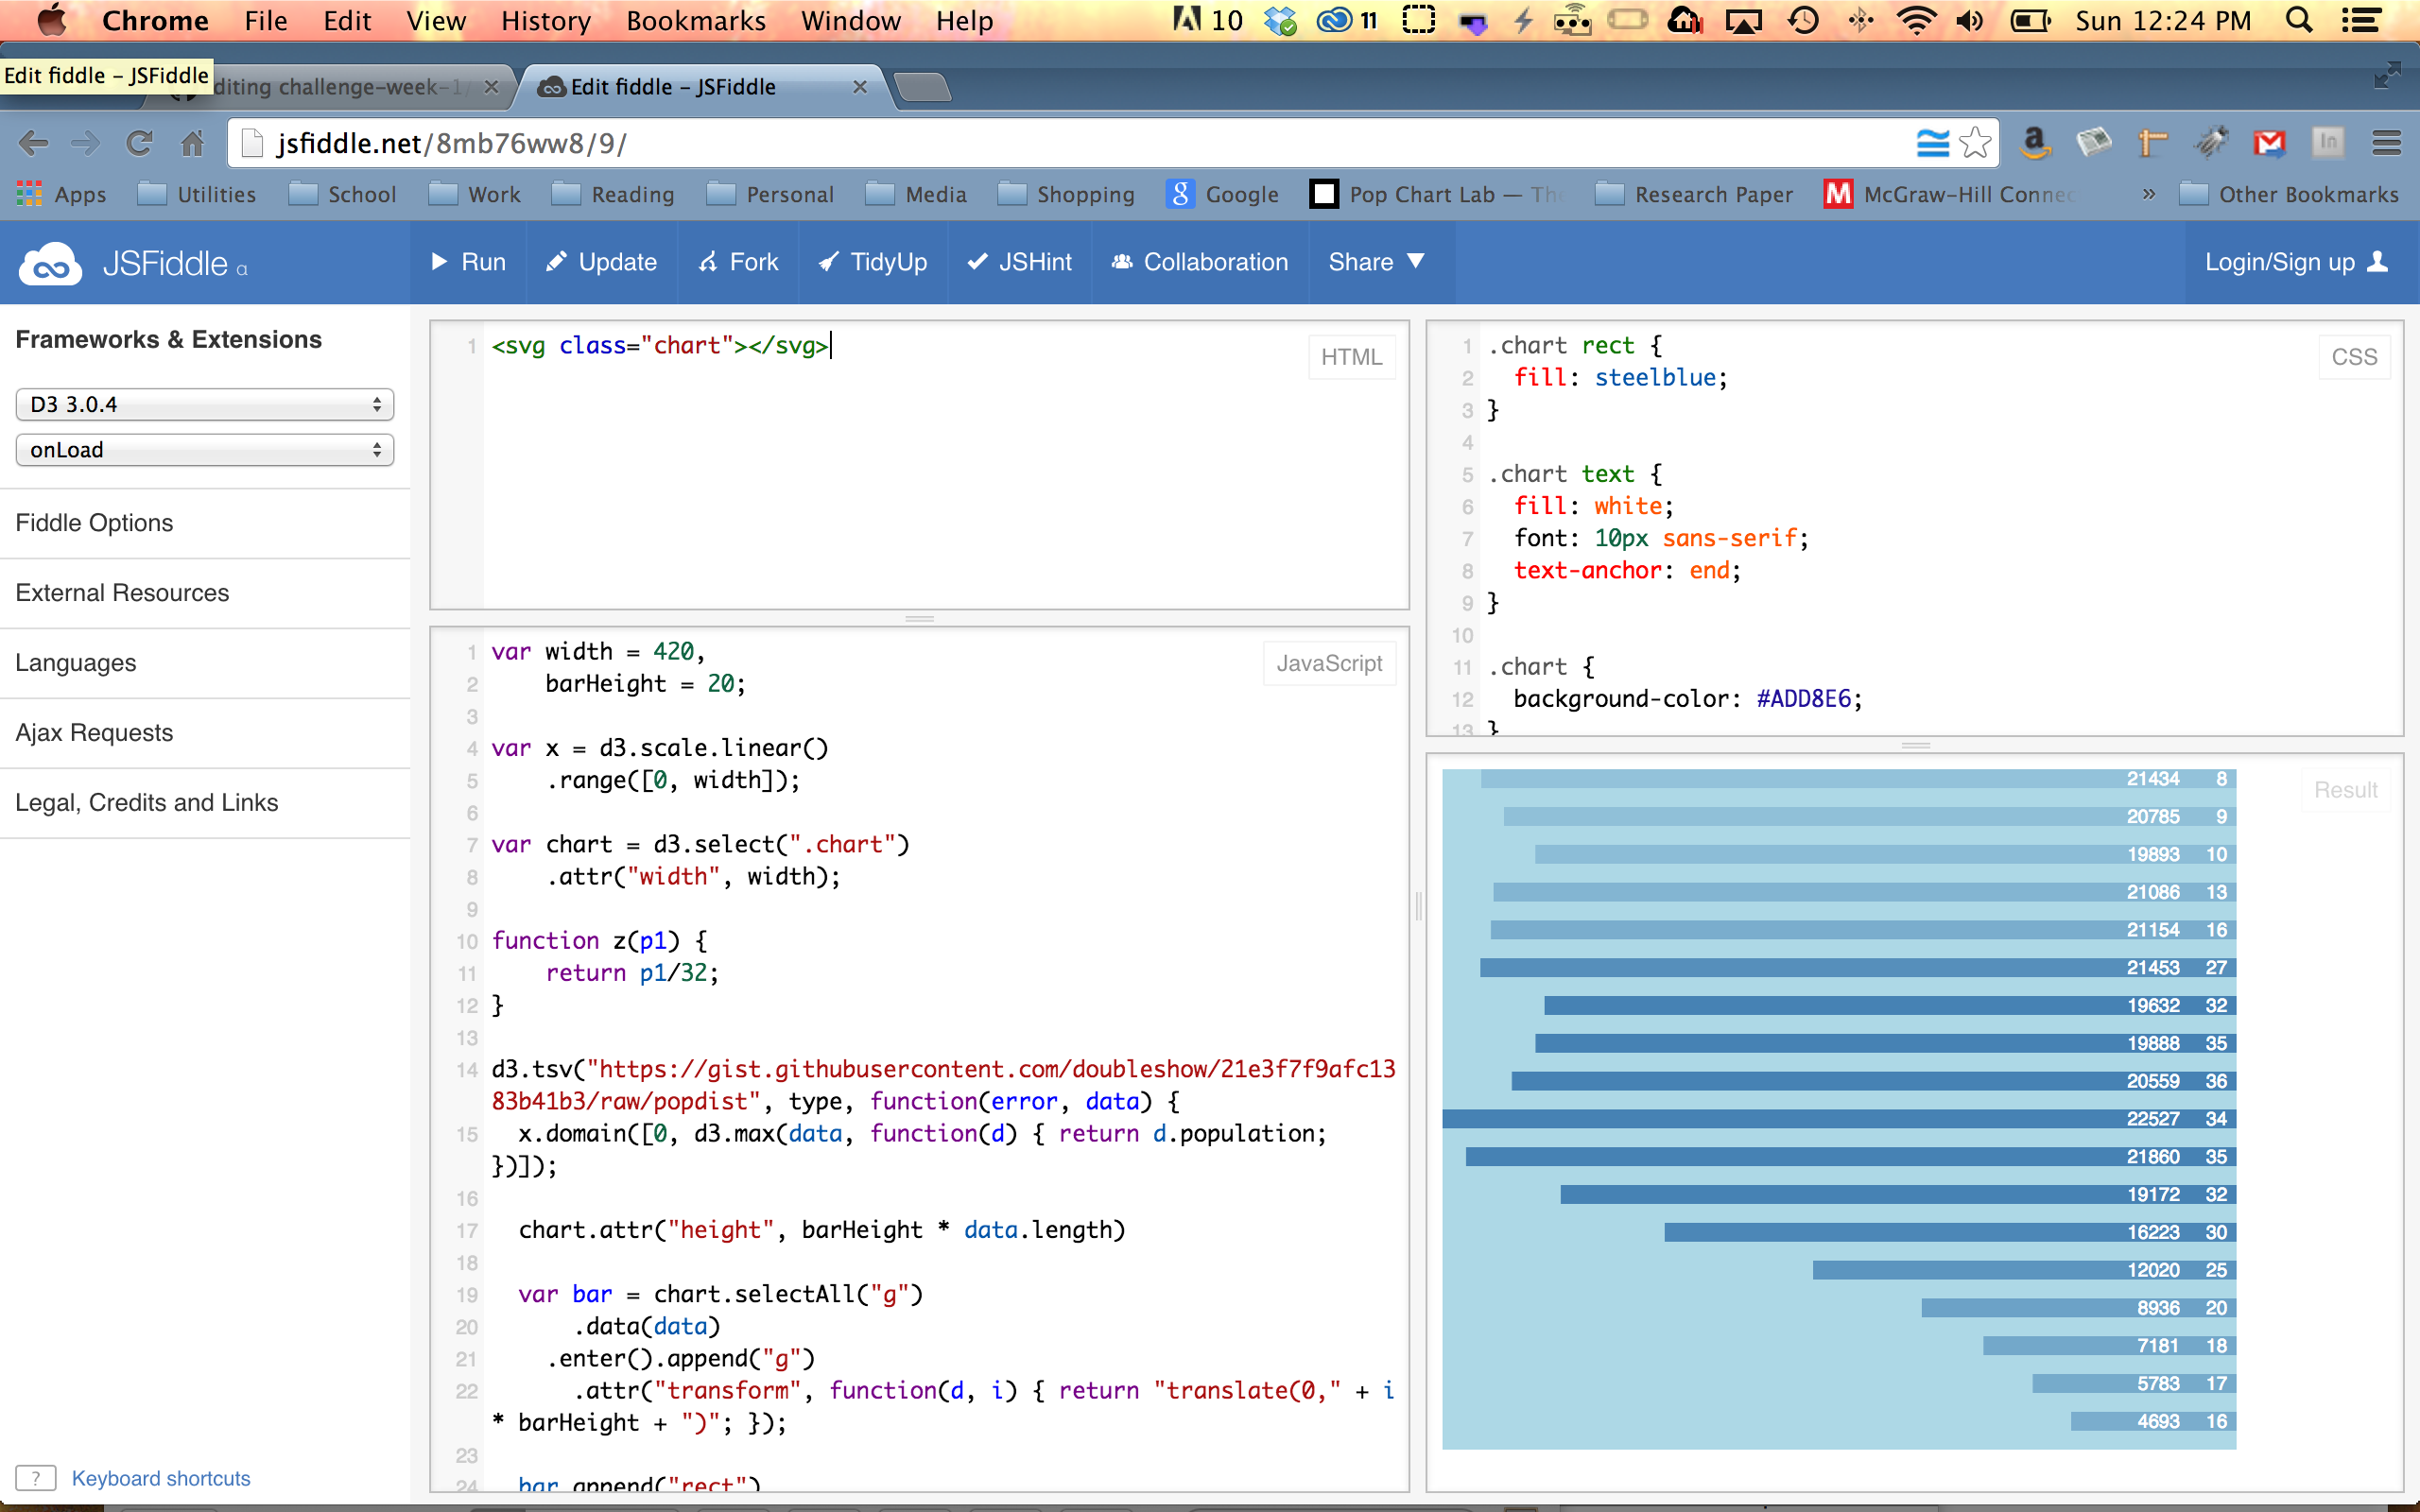Start a Collaboration session
The width and height of the screenshot is (2420, 1512).
tap(1200, 262)
